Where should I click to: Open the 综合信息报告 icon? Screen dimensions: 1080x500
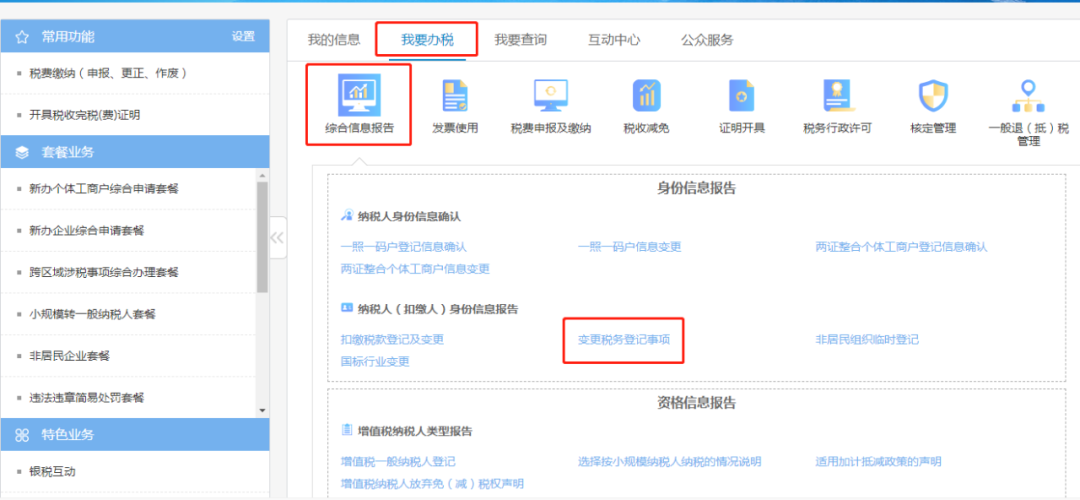[359, 96]
